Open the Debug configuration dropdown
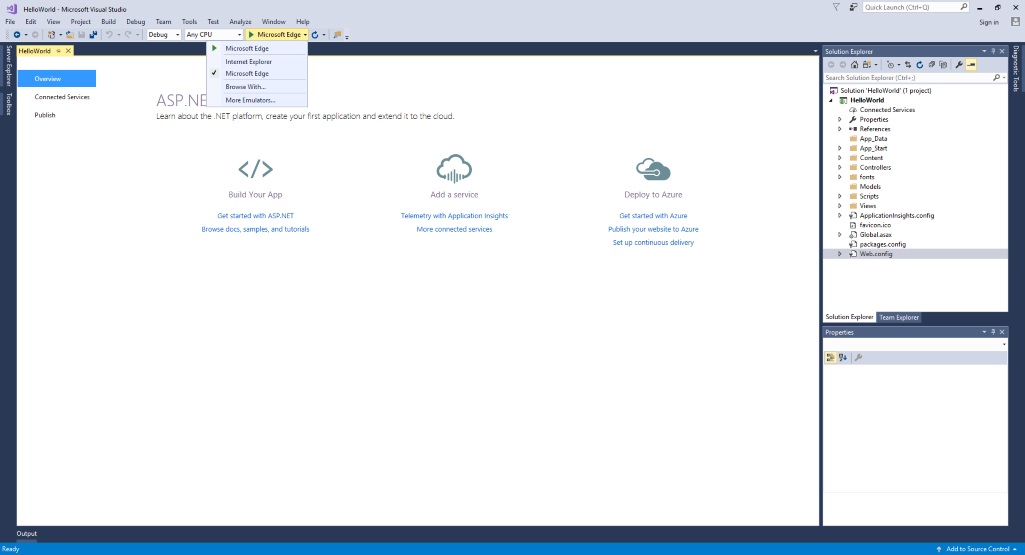The image size is (1025, 555). point(164,35)
